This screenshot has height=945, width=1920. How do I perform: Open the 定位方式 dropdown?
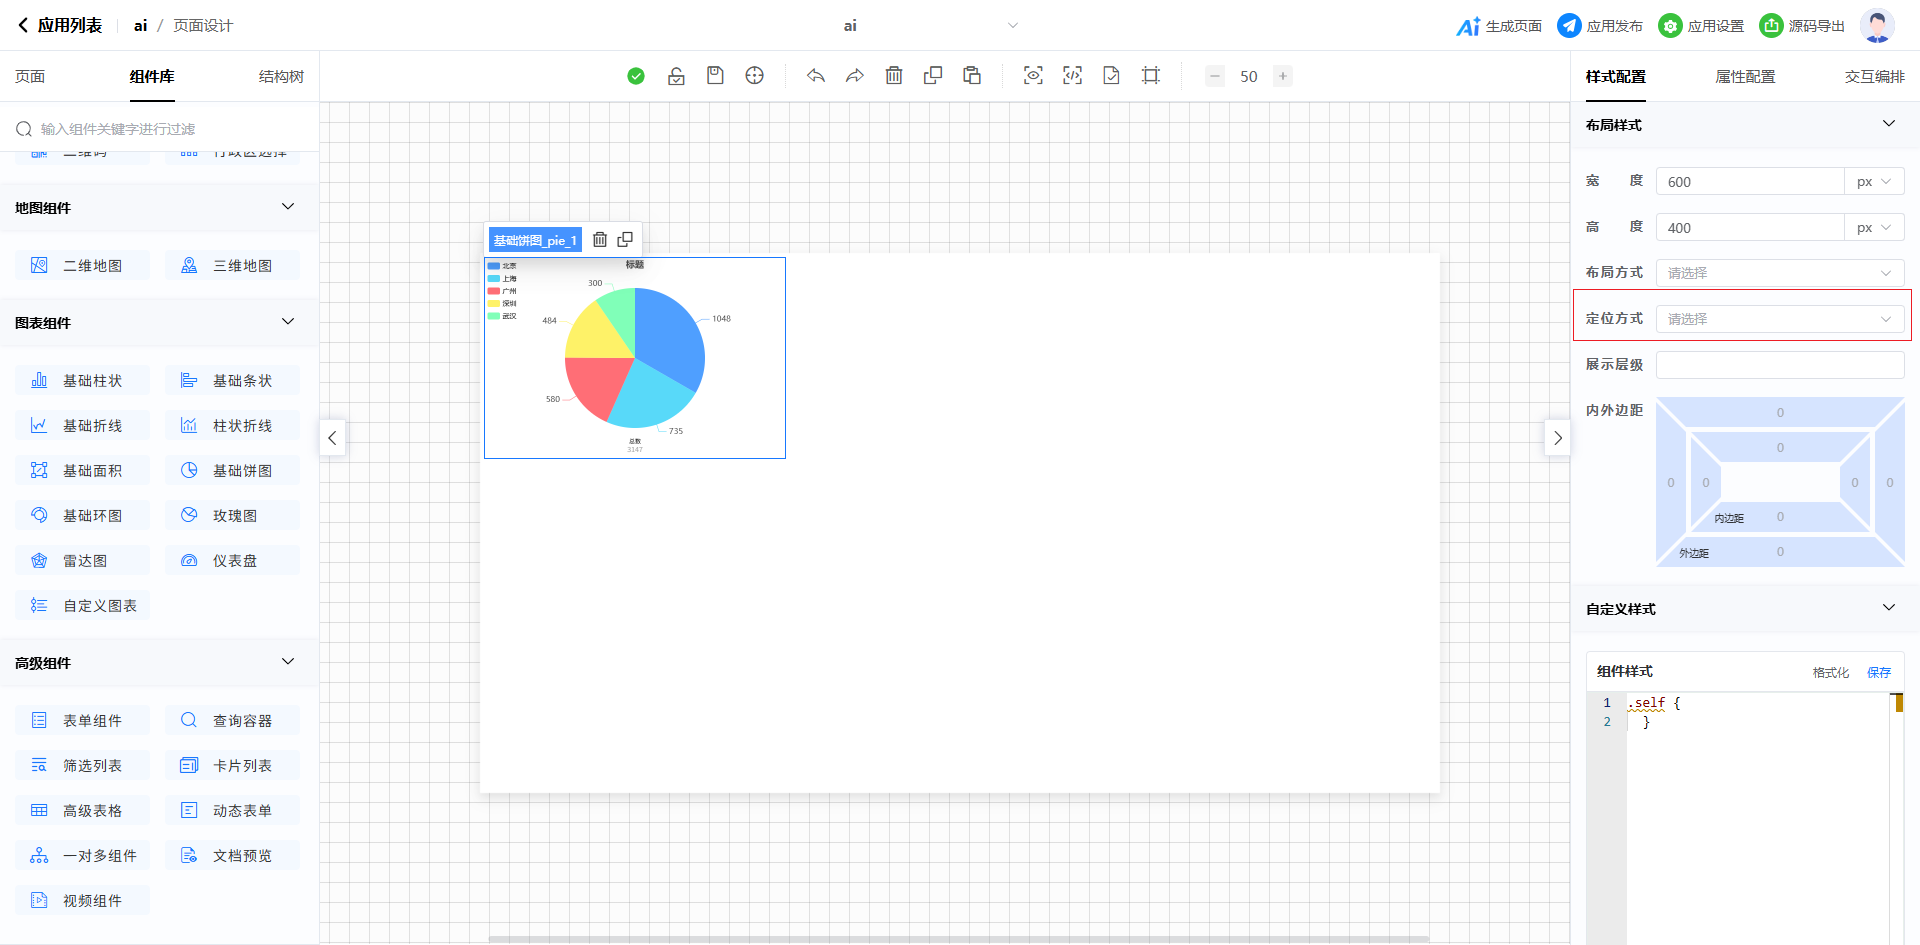pyautogui.click(x=1779, y=319)
